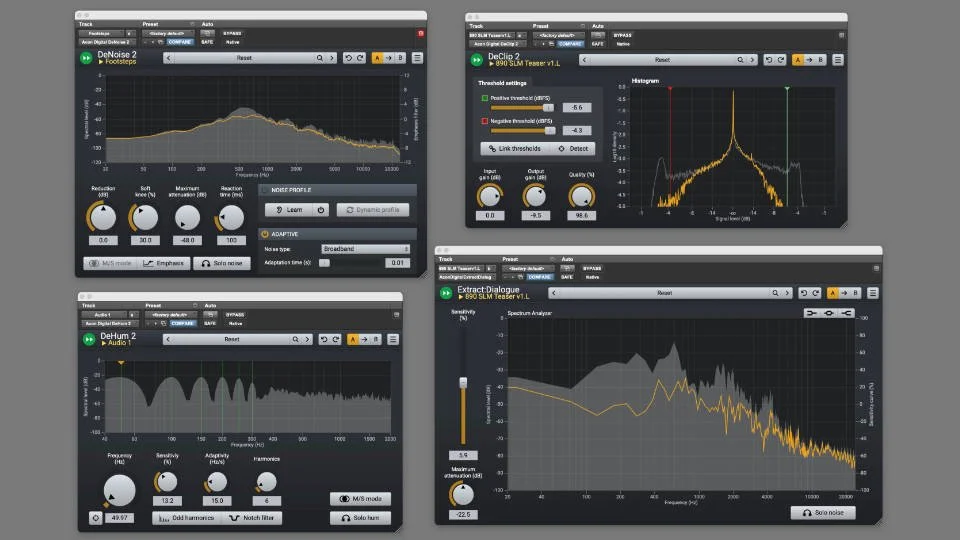Click Dynamic profile button
Viewport: 960px width, 540px height.
point(373,209)
